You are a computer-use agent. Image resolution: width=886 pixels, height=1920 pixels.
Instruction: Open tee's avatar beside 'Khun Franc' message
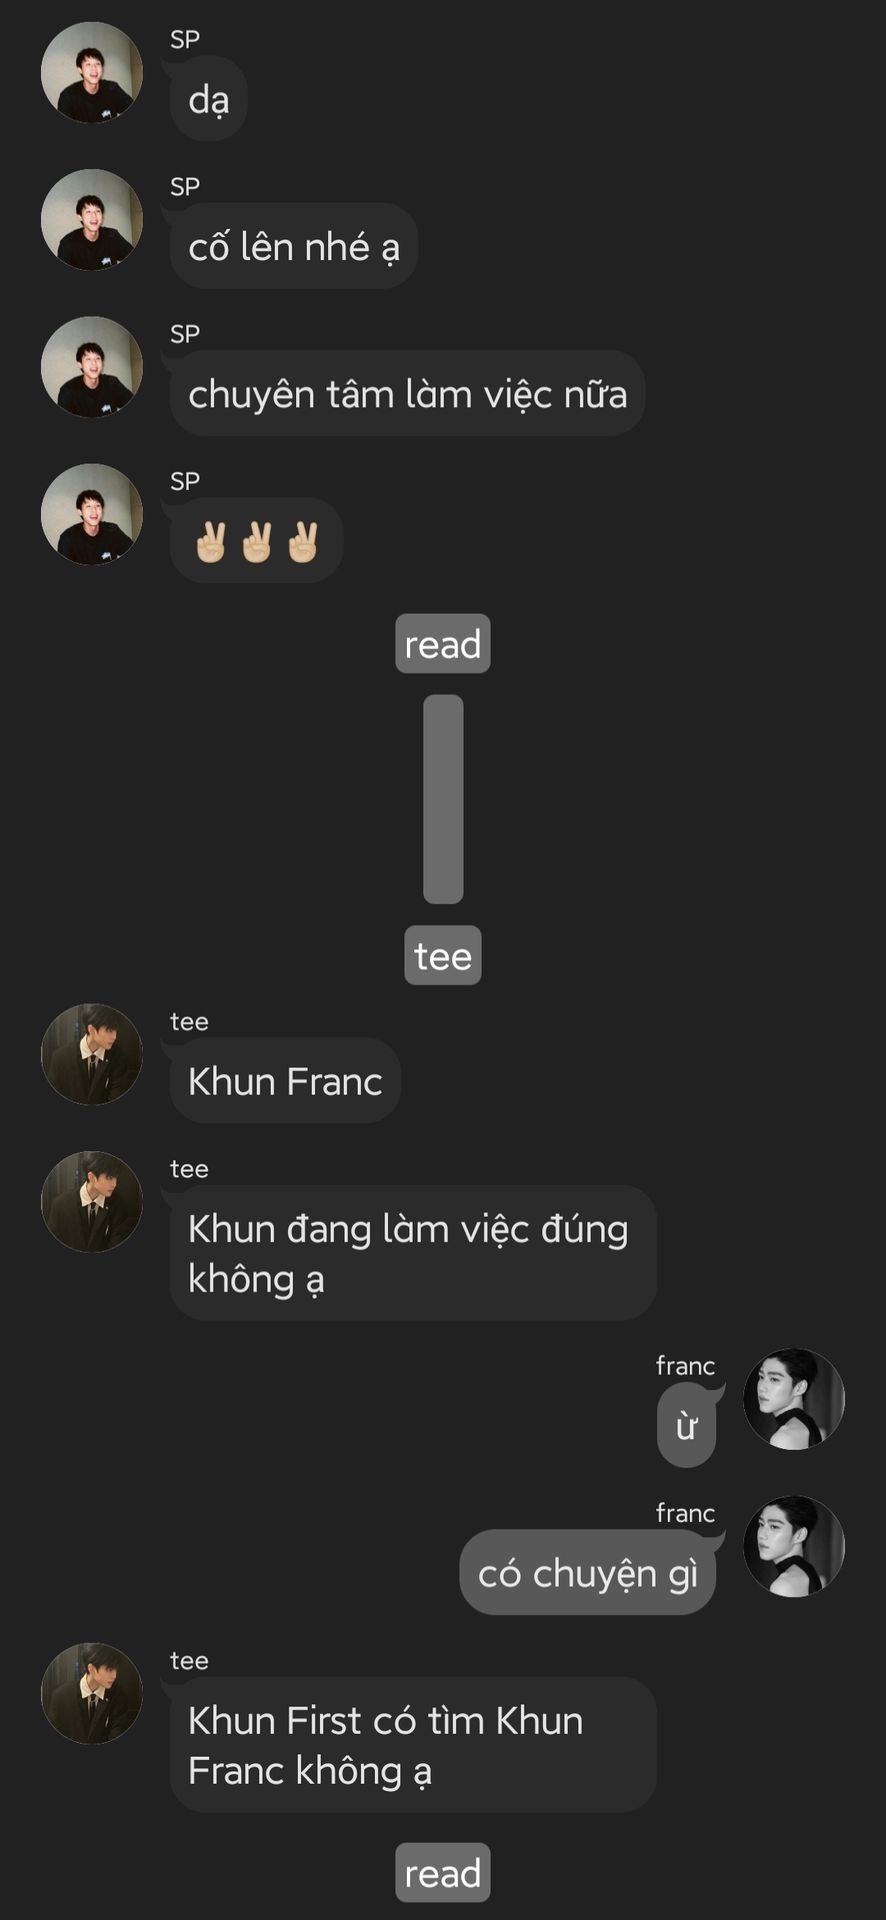pos(91,1055)
